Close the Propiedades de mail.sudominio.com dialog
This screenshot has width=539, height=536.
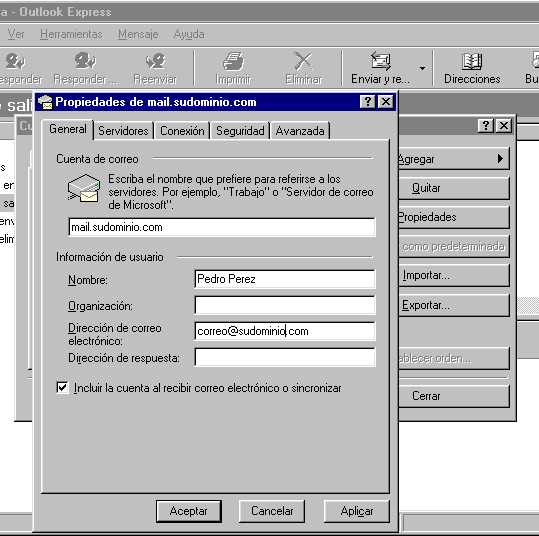(x=386, y=102)
